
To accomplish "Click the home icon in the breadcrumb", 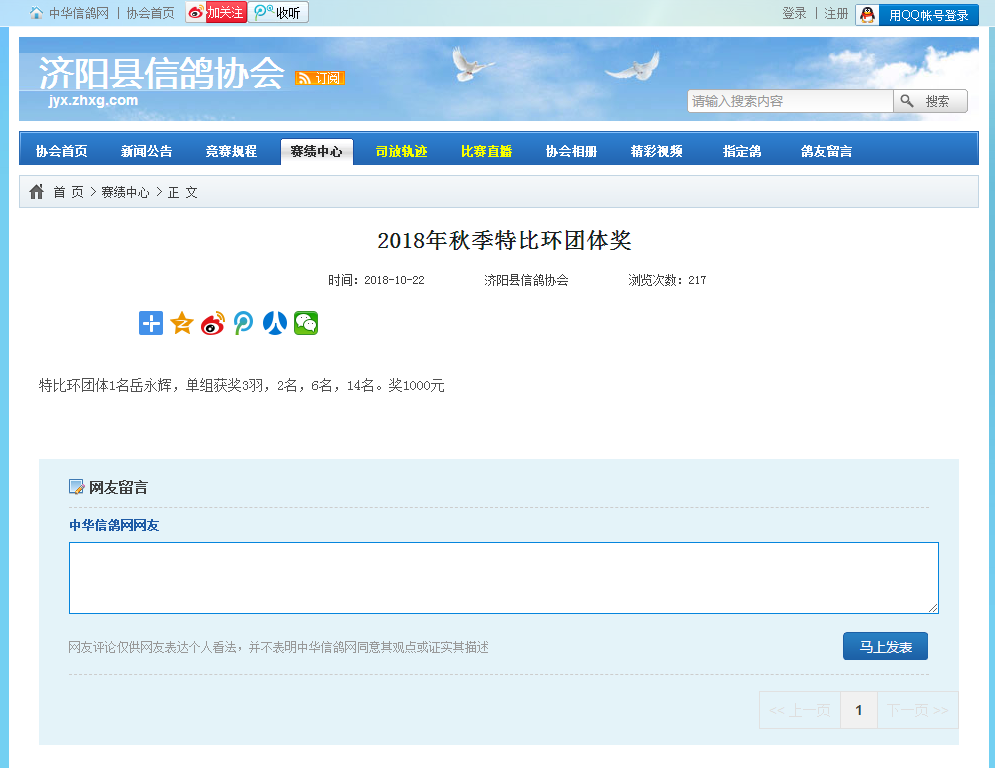I will click(37, 192).
